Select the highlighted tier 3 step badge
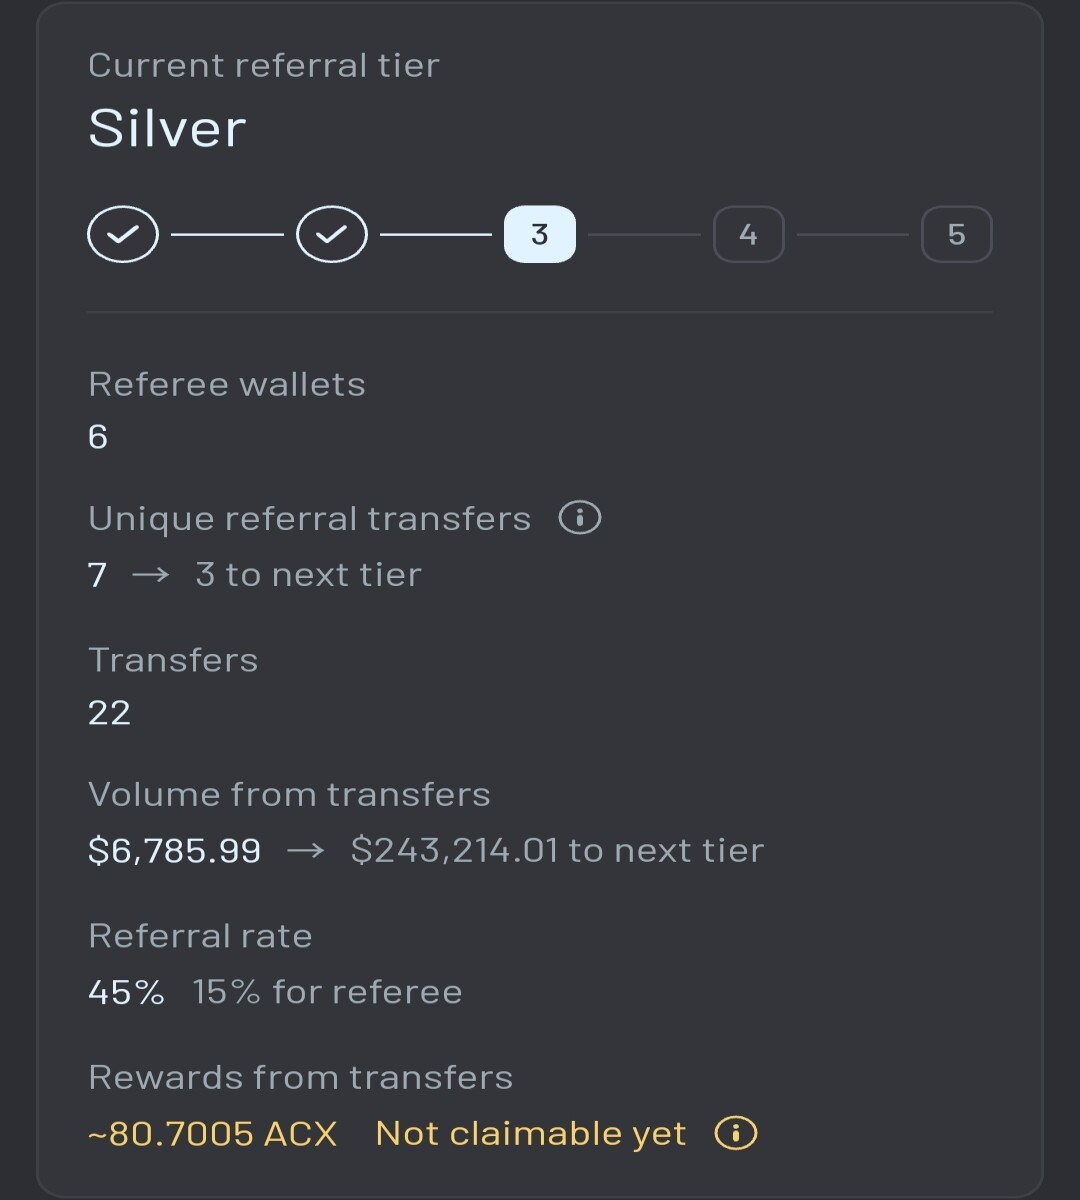Image resolution: width=1080 pixels, height=1200 pixels. [540, 234]
